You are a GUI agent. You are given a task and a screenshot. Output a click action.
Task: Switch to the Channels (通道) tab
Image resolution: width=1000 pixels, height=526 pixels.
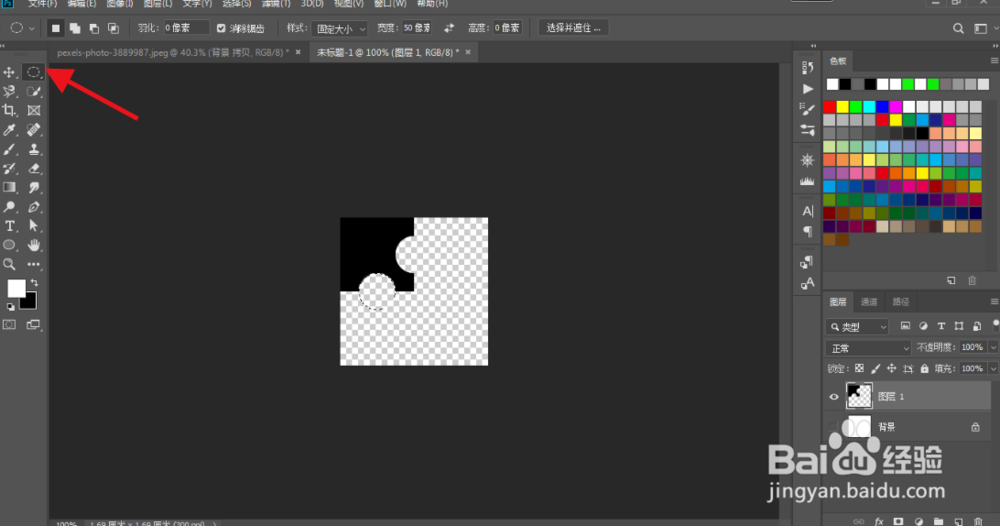tap(869, 302)
